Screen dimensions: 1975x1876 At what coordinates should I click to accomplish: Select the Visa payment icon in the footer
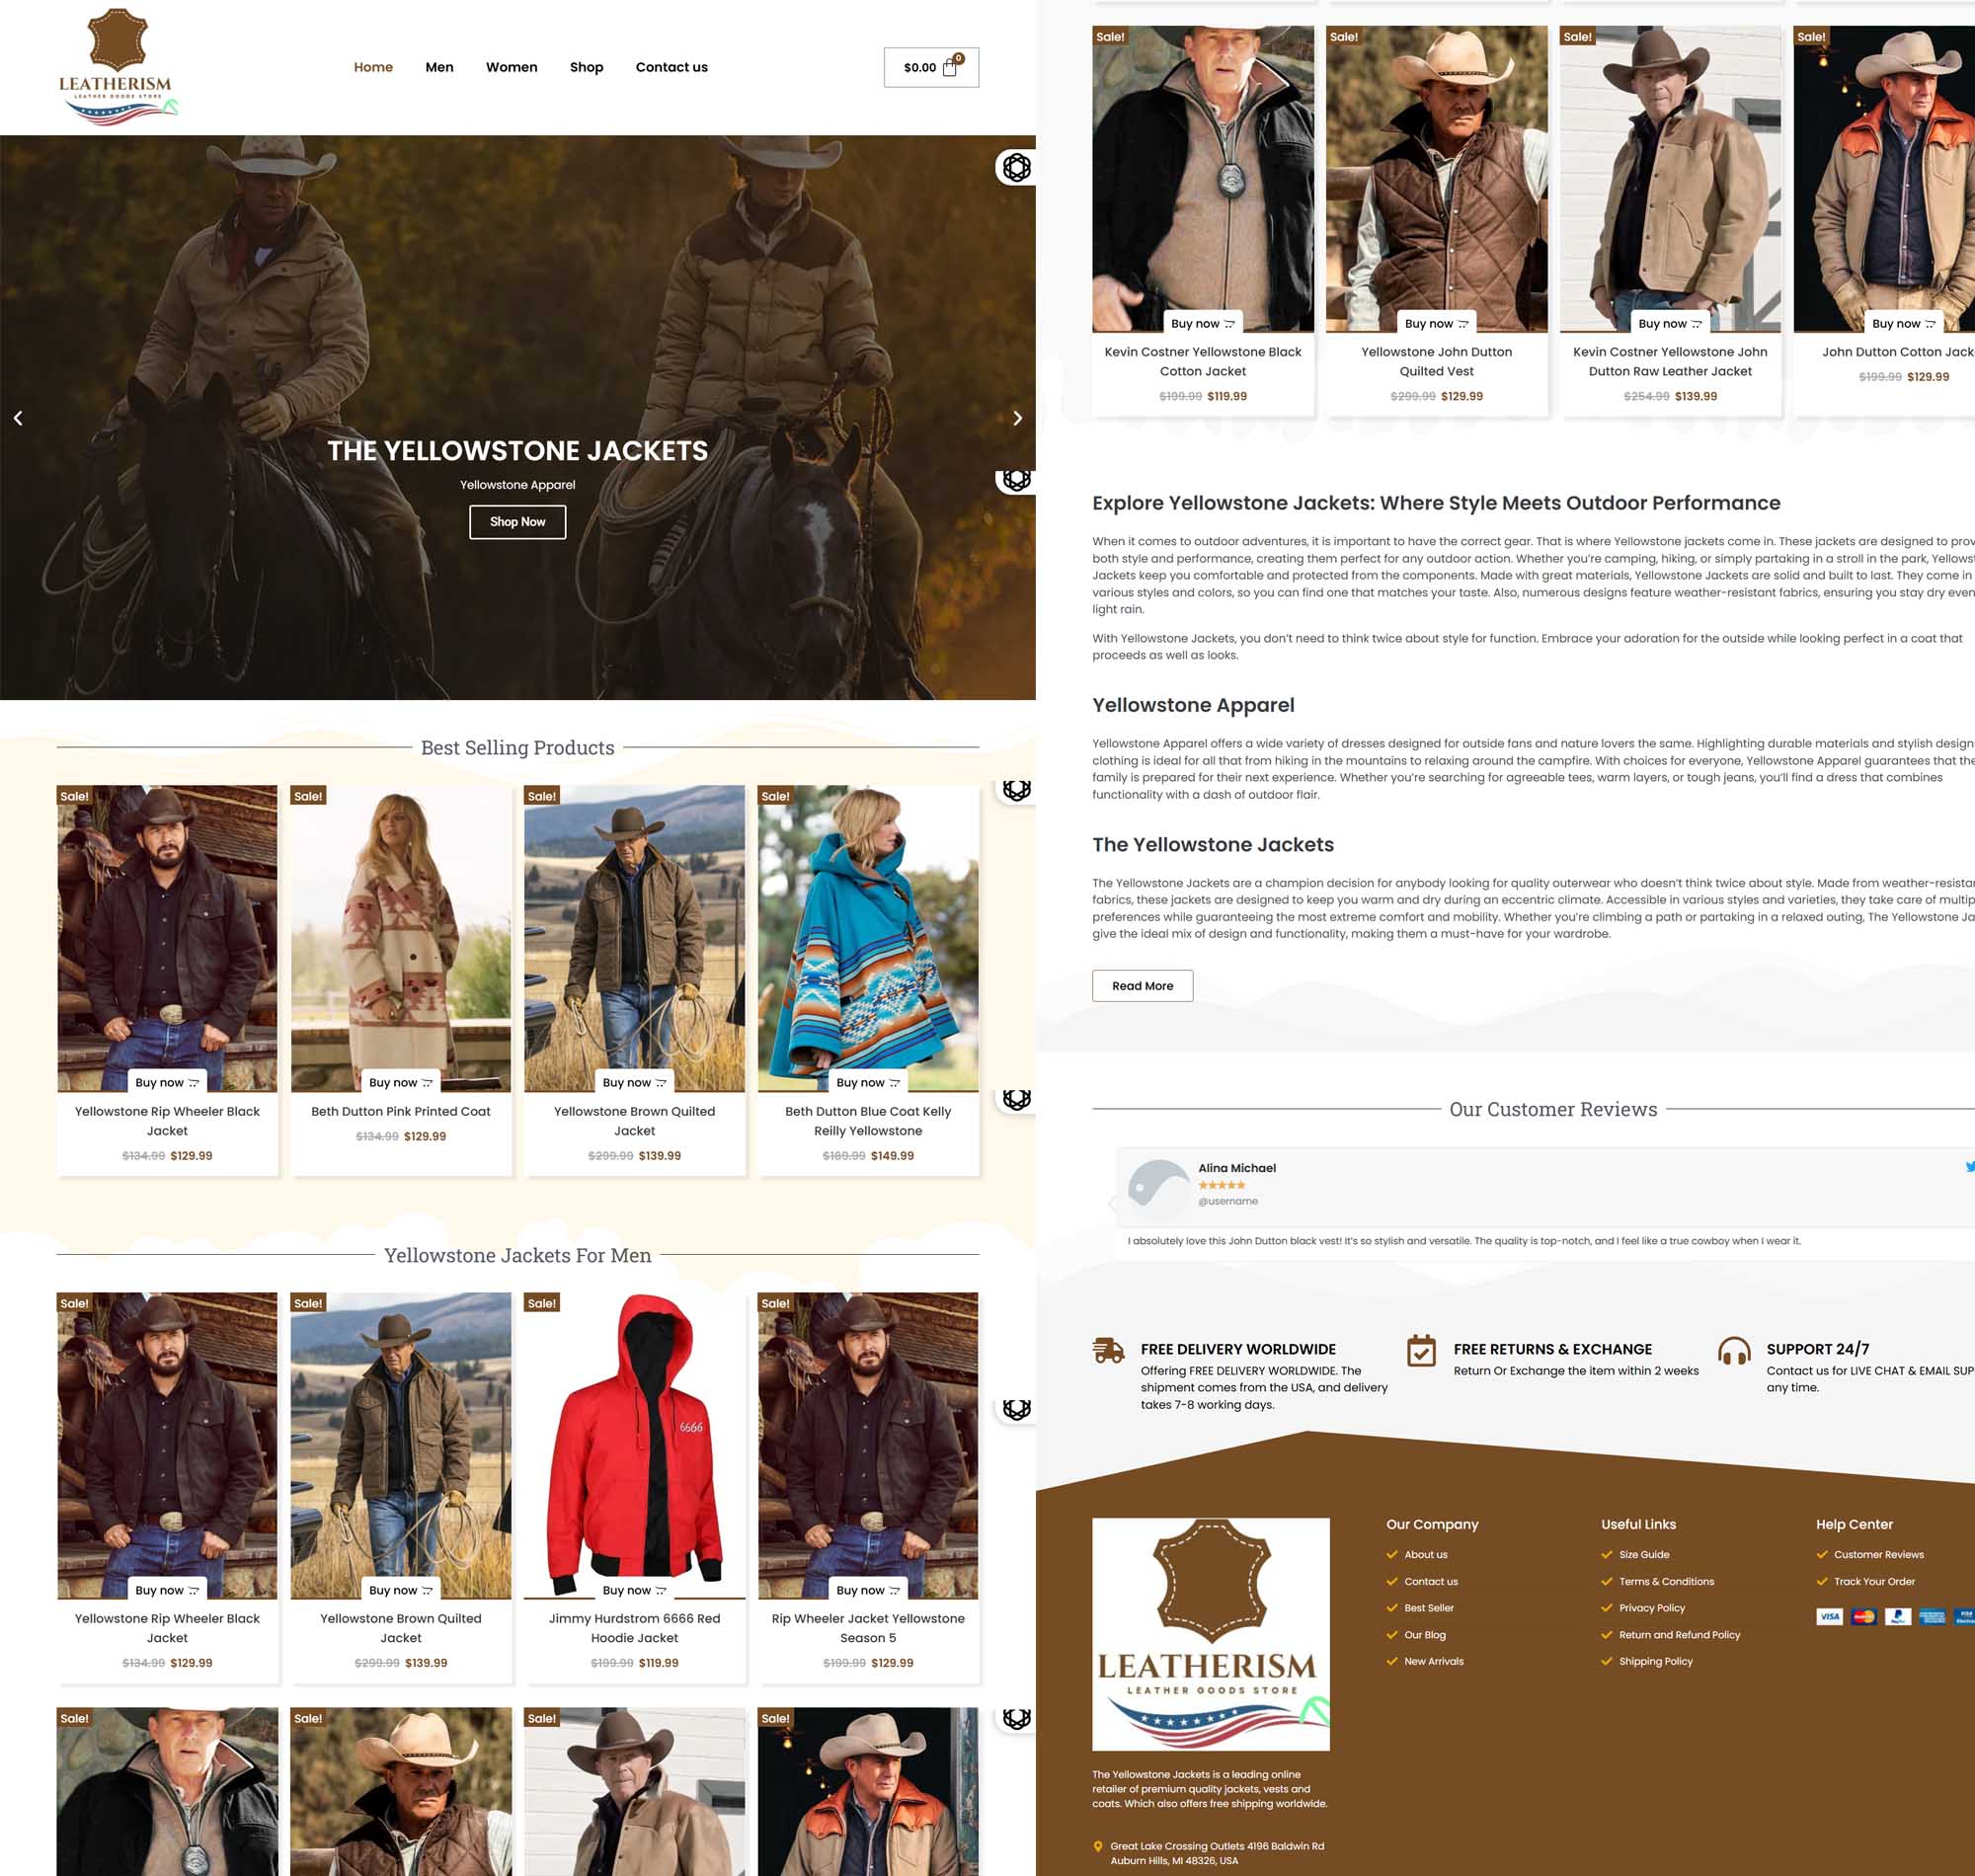(x=1830, y=1616)
